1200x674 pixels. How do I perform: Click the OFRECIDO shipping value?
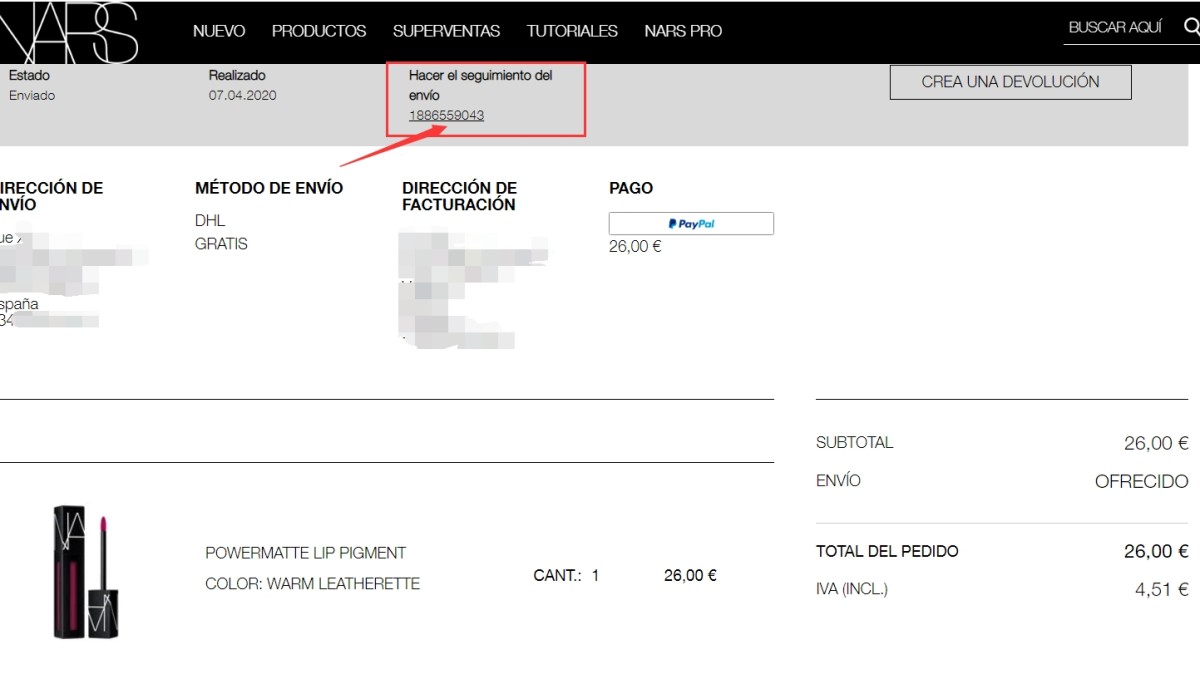(1141, 482)
